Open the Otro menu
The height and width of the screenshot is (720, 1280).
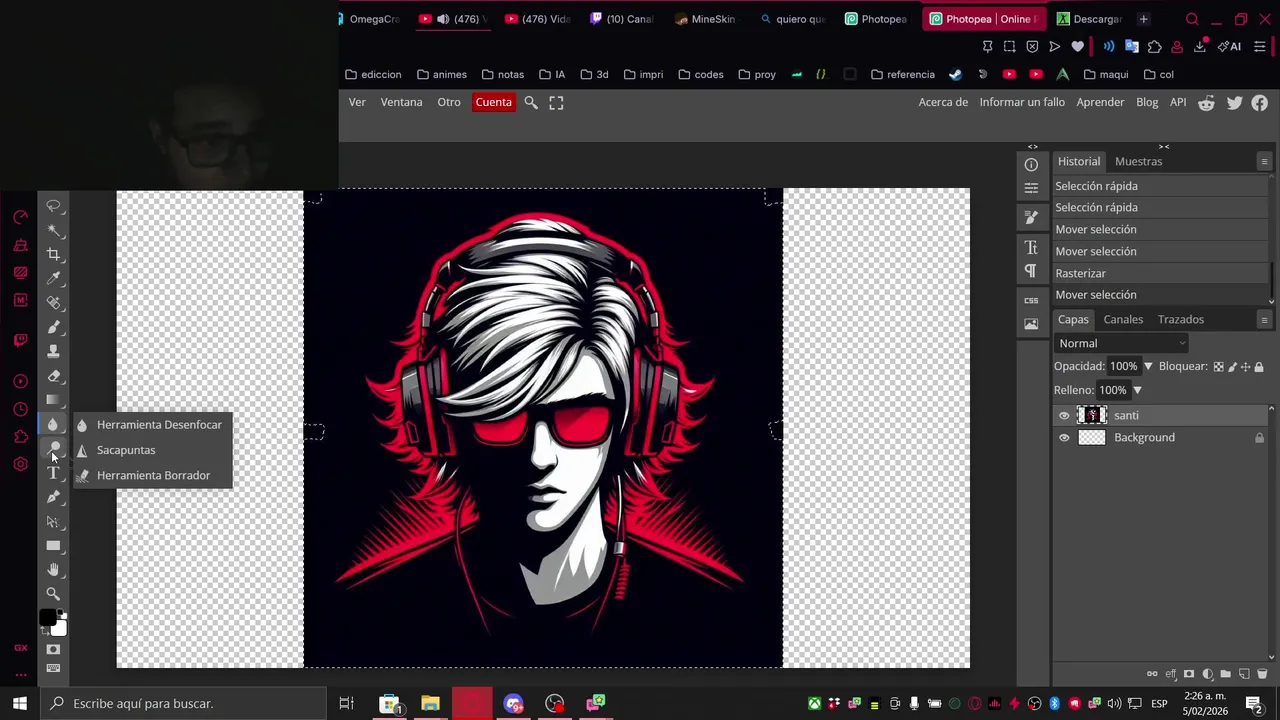tap(449, 102)
